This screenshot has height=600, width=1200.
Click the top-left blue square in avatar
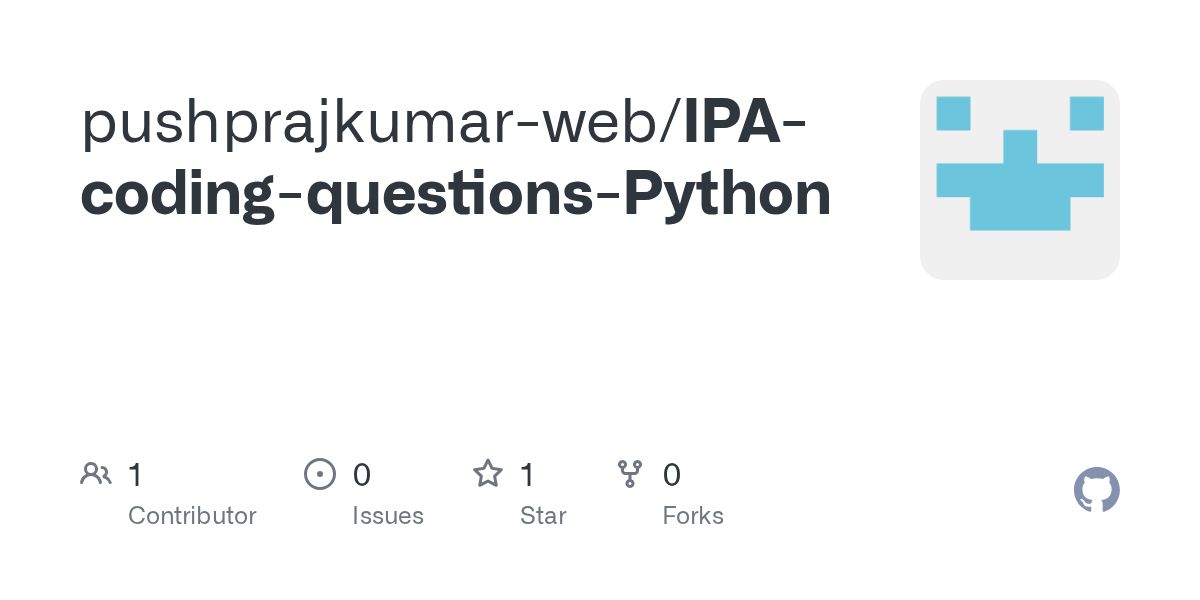click(x=953, y=113)
